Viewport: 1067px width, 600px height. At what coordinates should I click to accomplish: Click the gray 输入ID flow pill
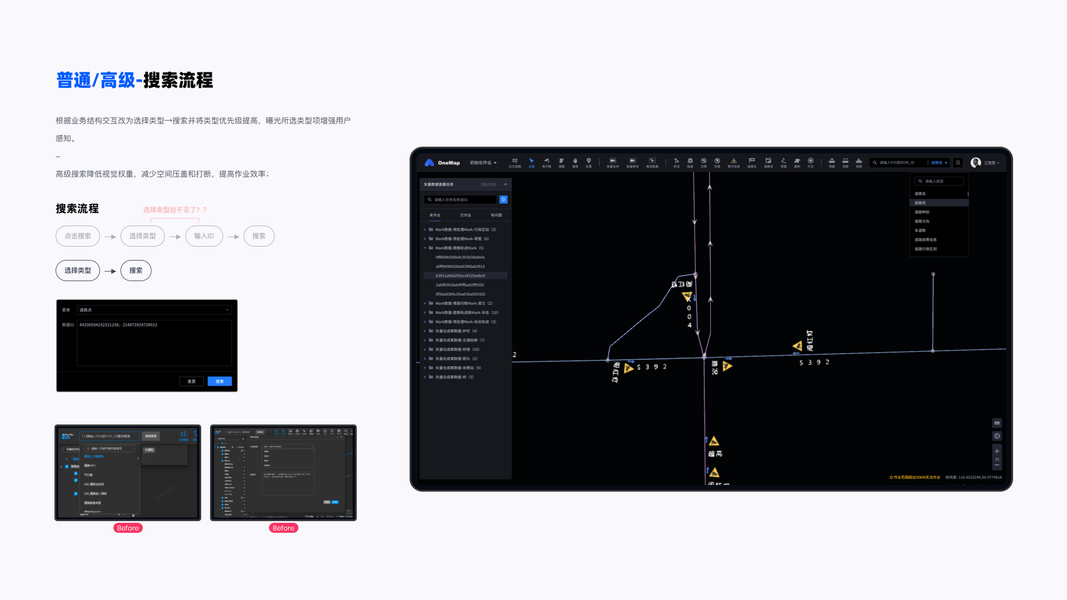point(204,236)
